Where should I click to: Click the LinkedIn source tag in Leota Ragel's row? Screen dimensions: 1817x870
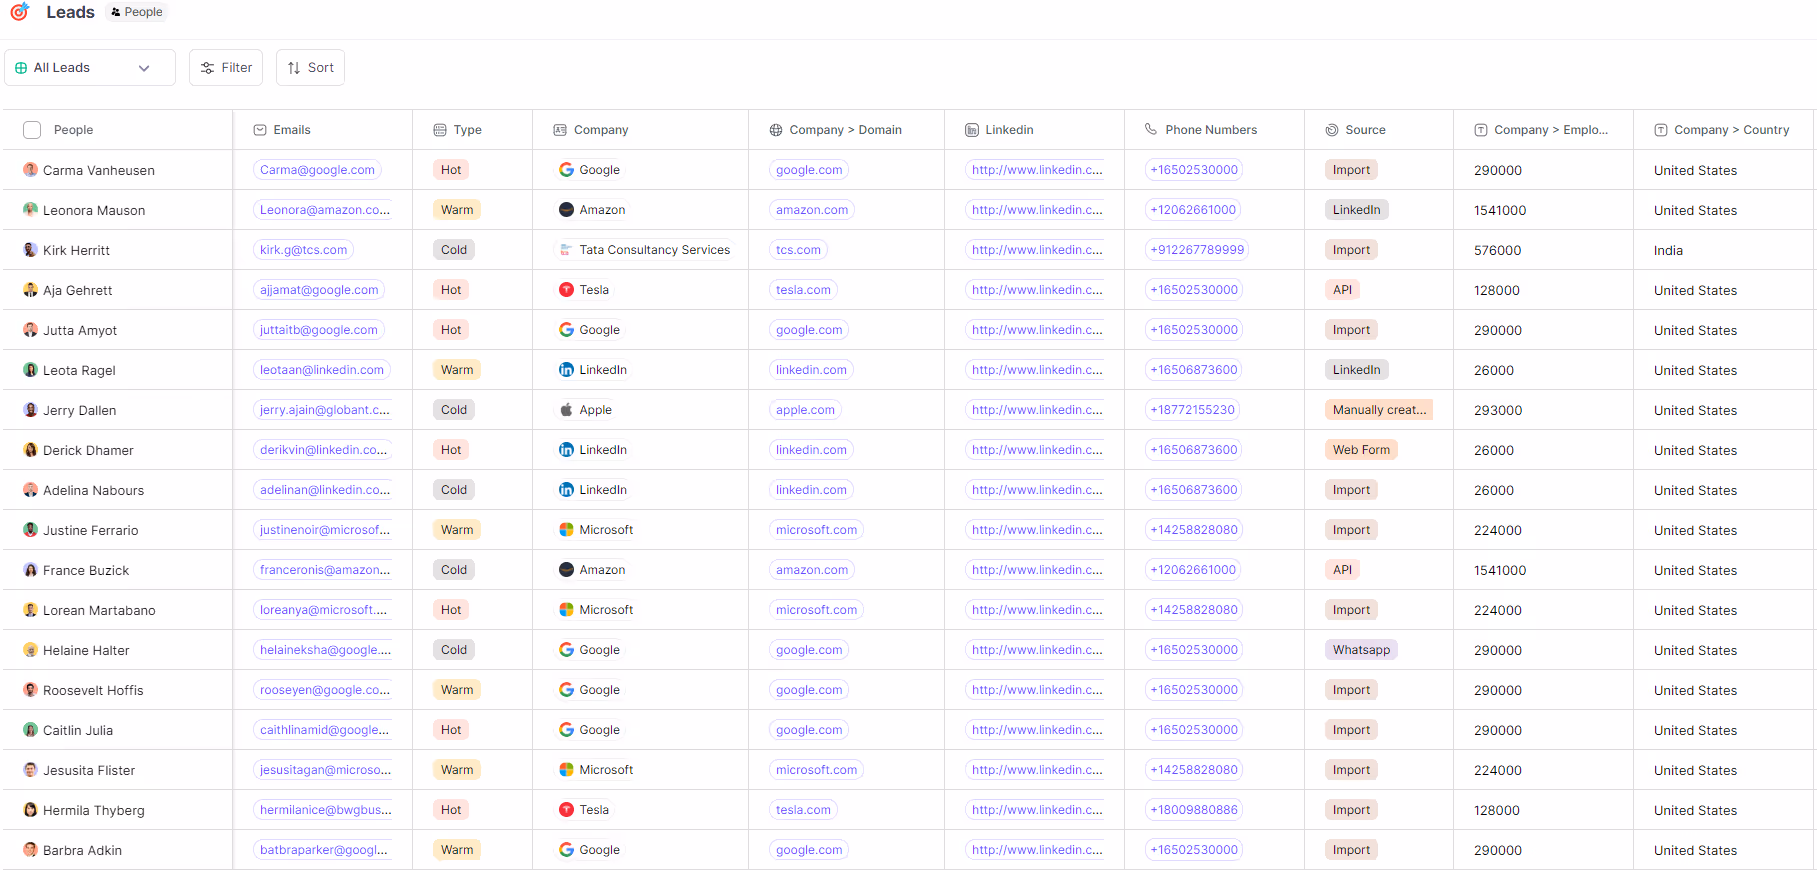point(1356,370)
